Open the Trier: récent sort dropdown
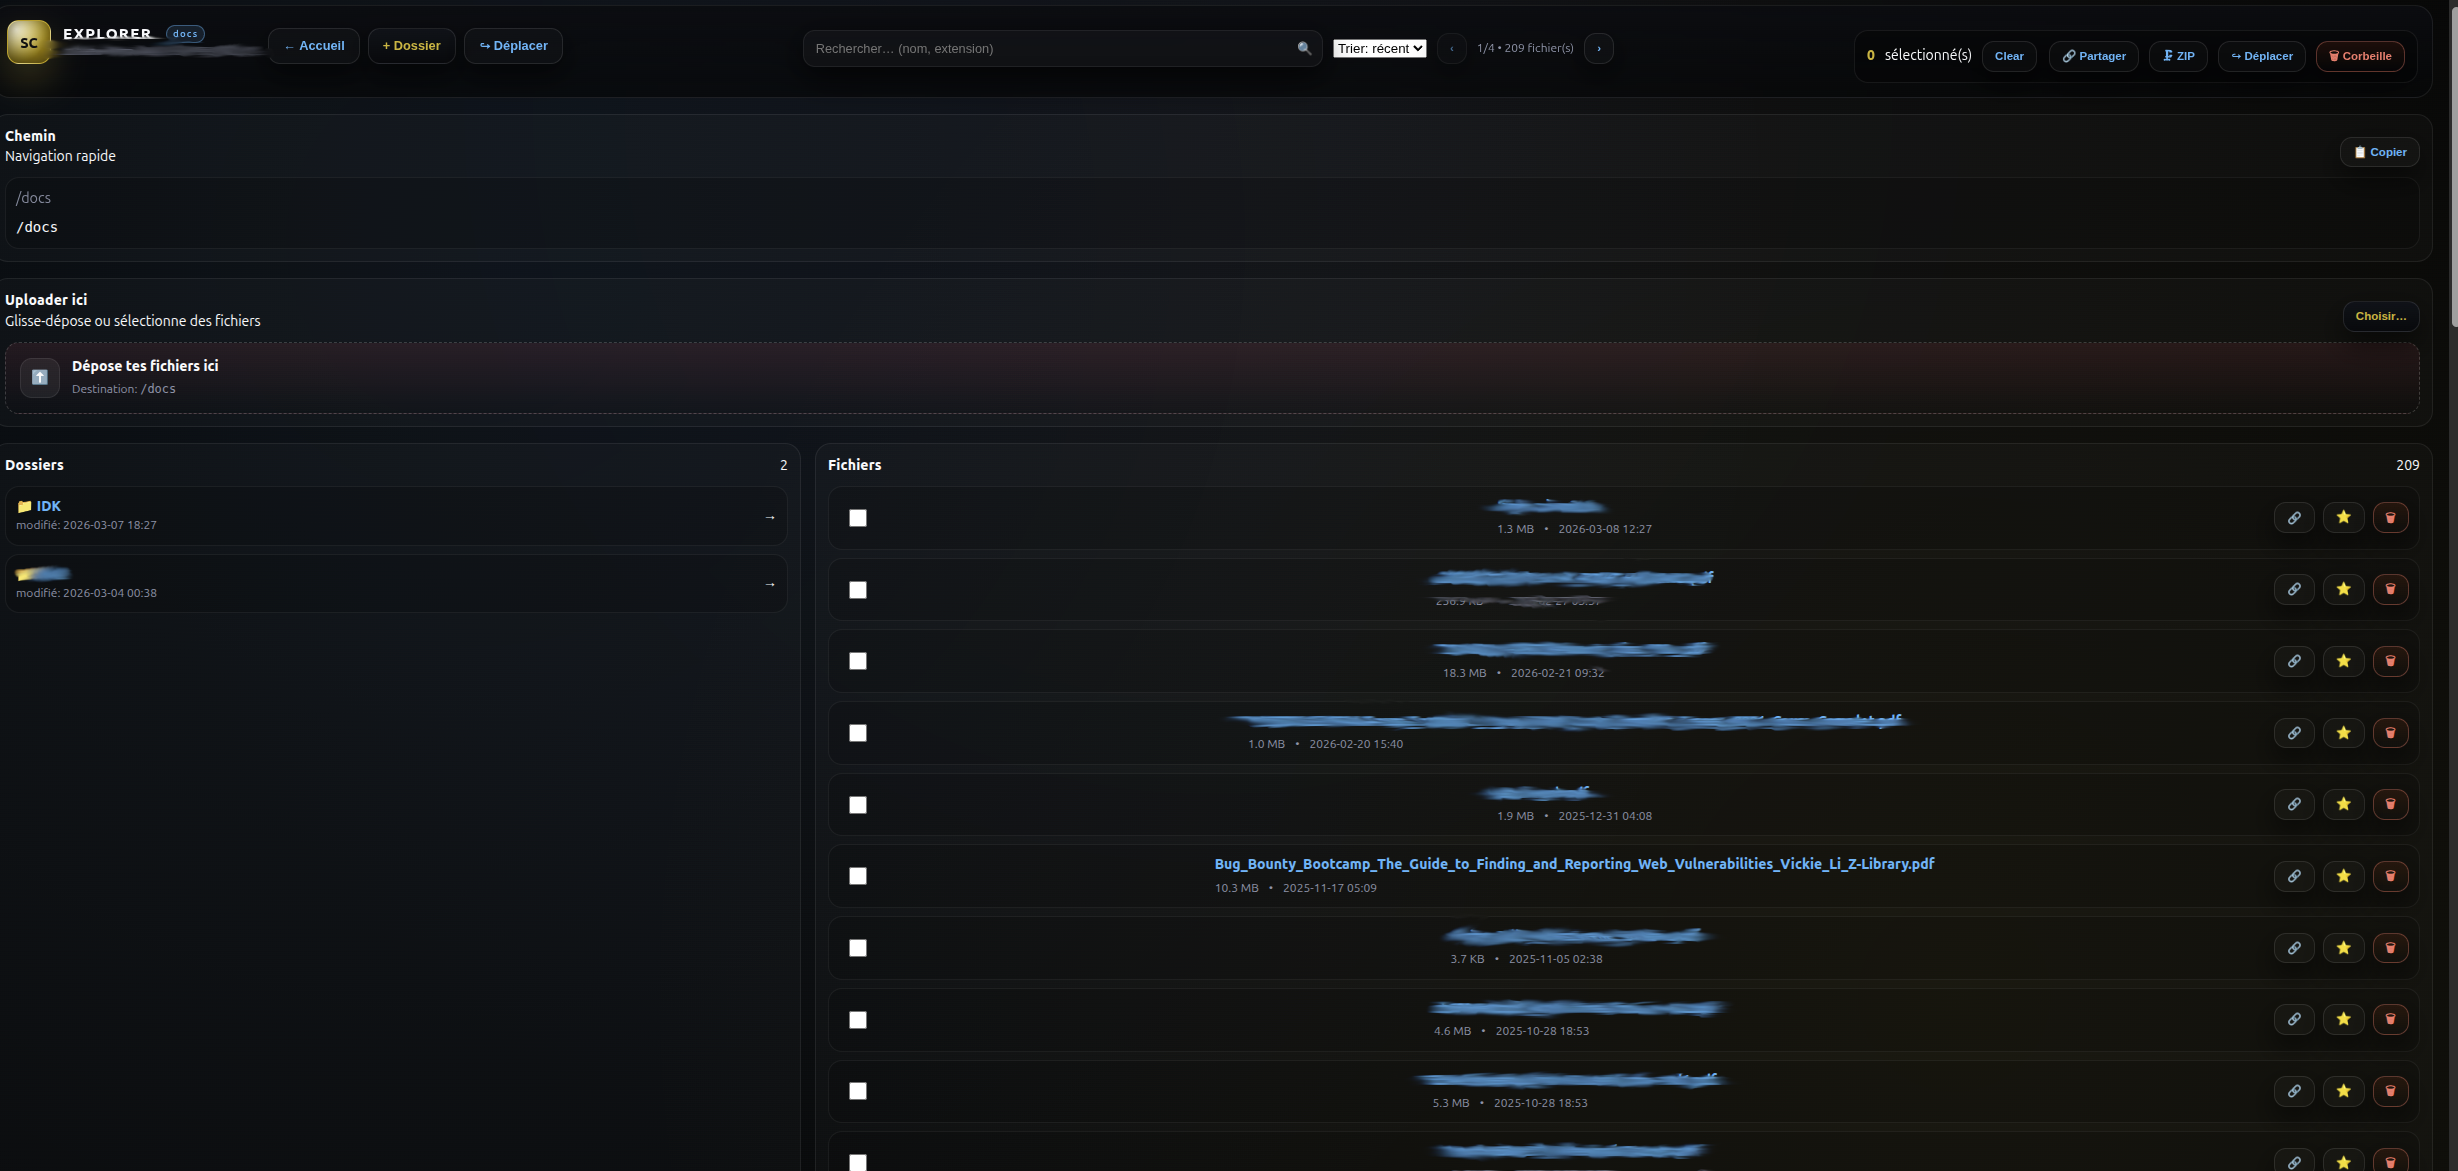2458x1171 pixels. 1379,47
